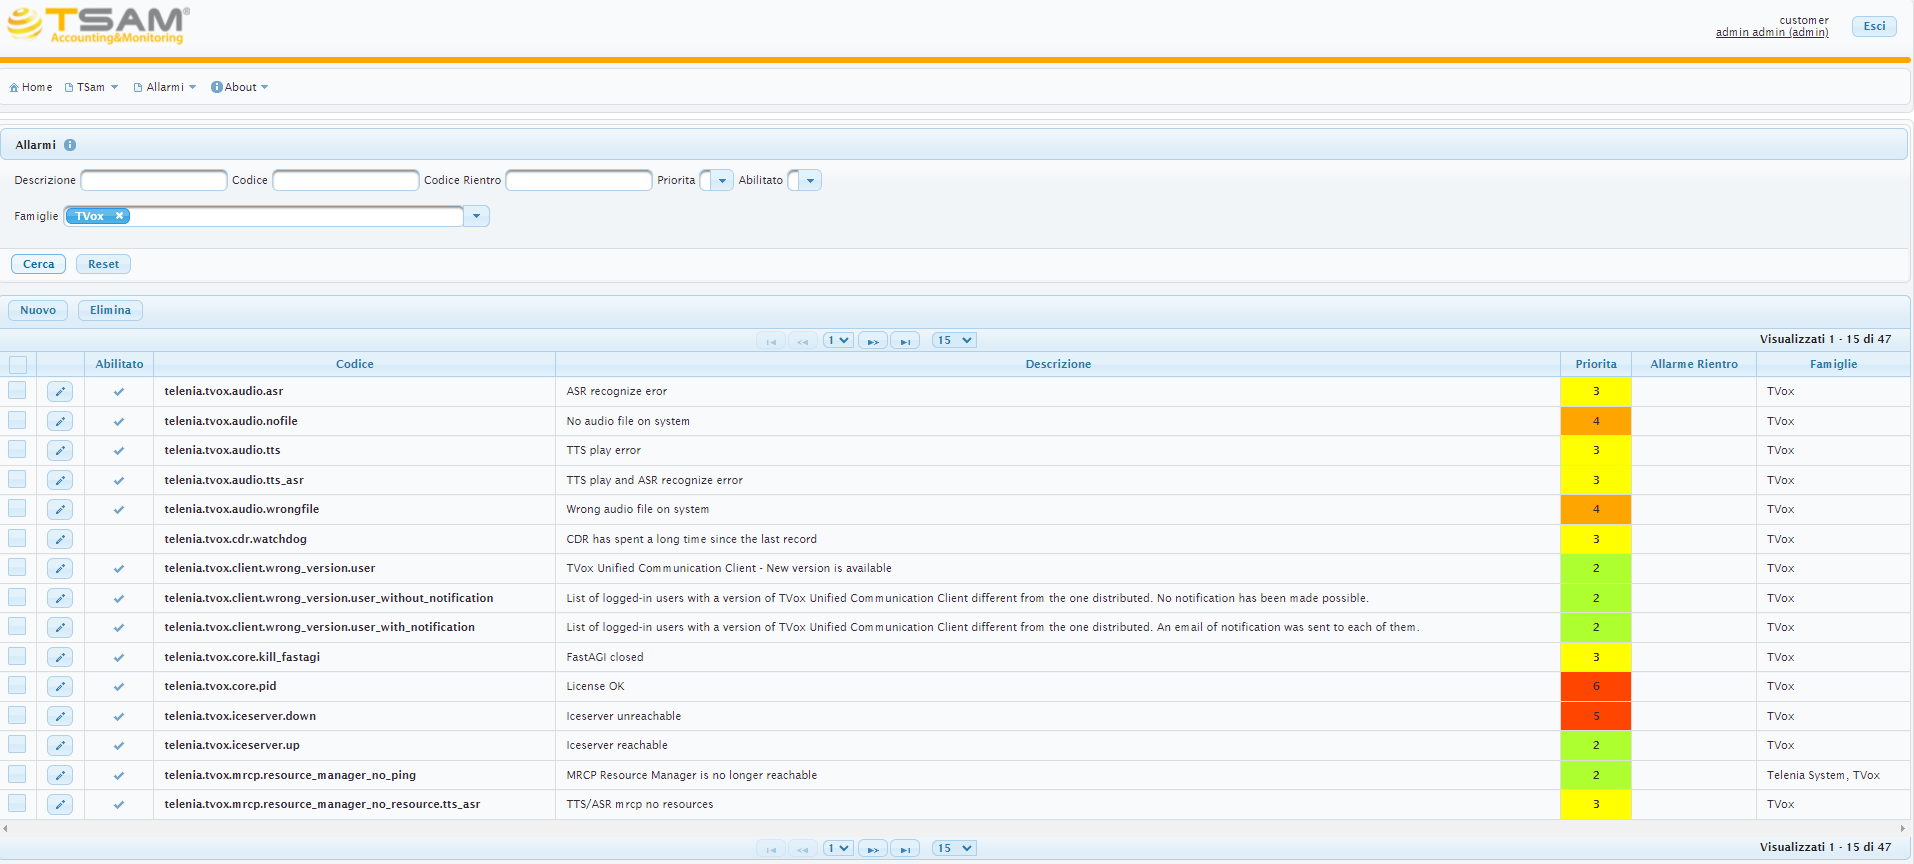Open the admin admin (admin) user link
Image resolution: width=1914 pixels, height=864 pixels.
[x=1772, y=32]
